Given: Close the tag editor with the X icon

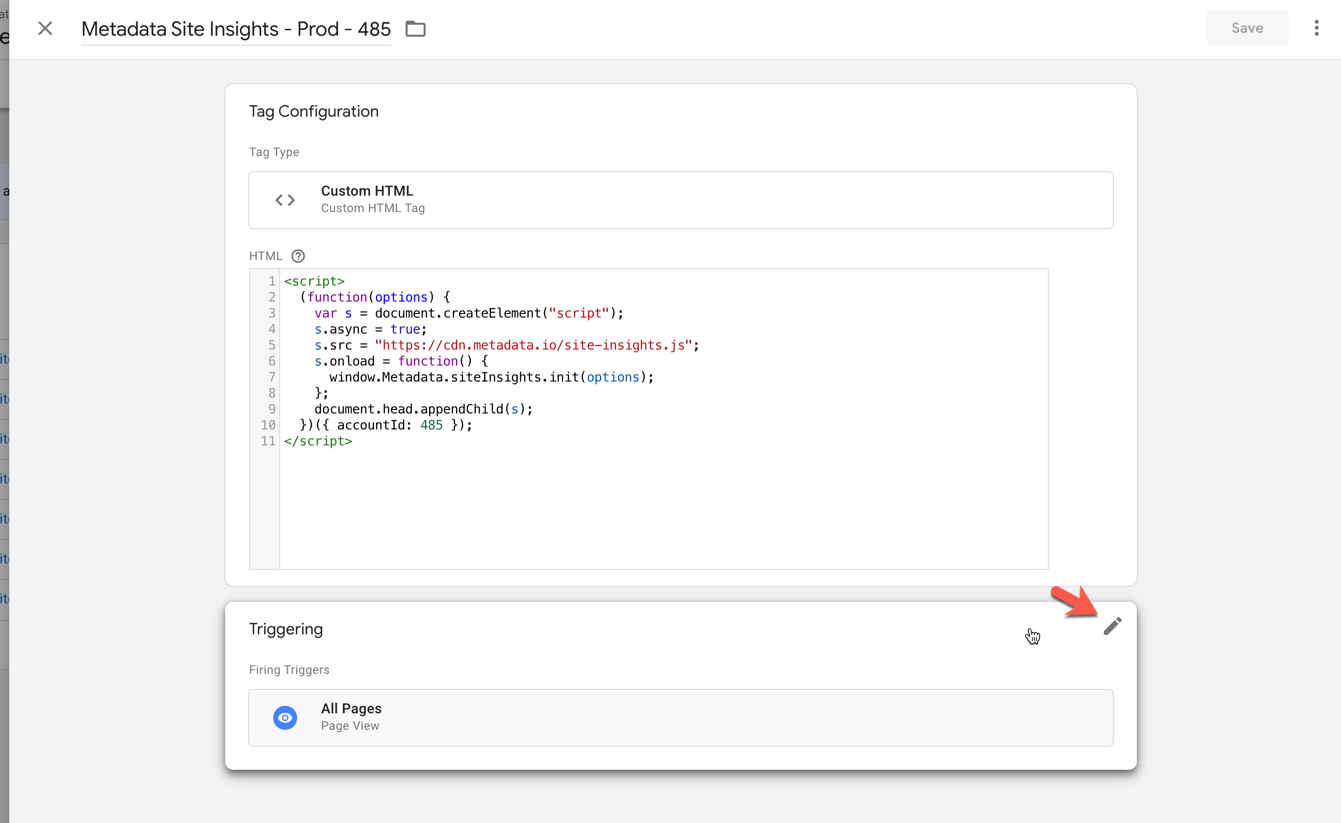Looking at the screenshot, I should coord(45,29).
